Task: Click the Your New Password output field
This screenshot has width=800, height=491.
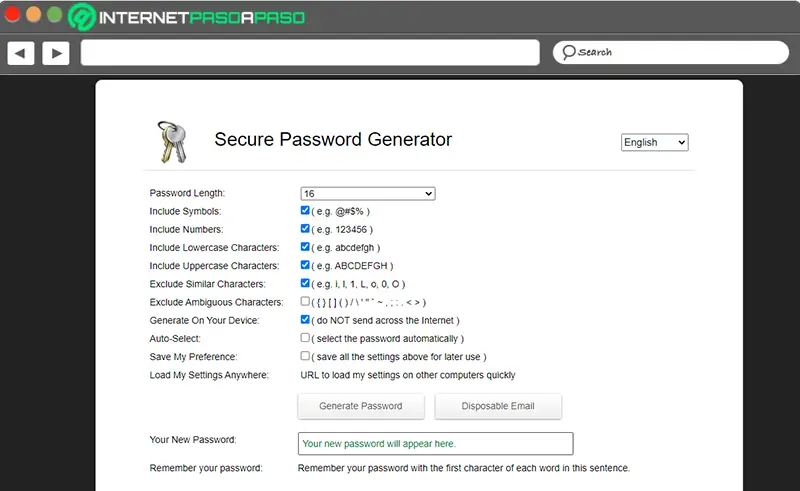Action: pos(435,443)
